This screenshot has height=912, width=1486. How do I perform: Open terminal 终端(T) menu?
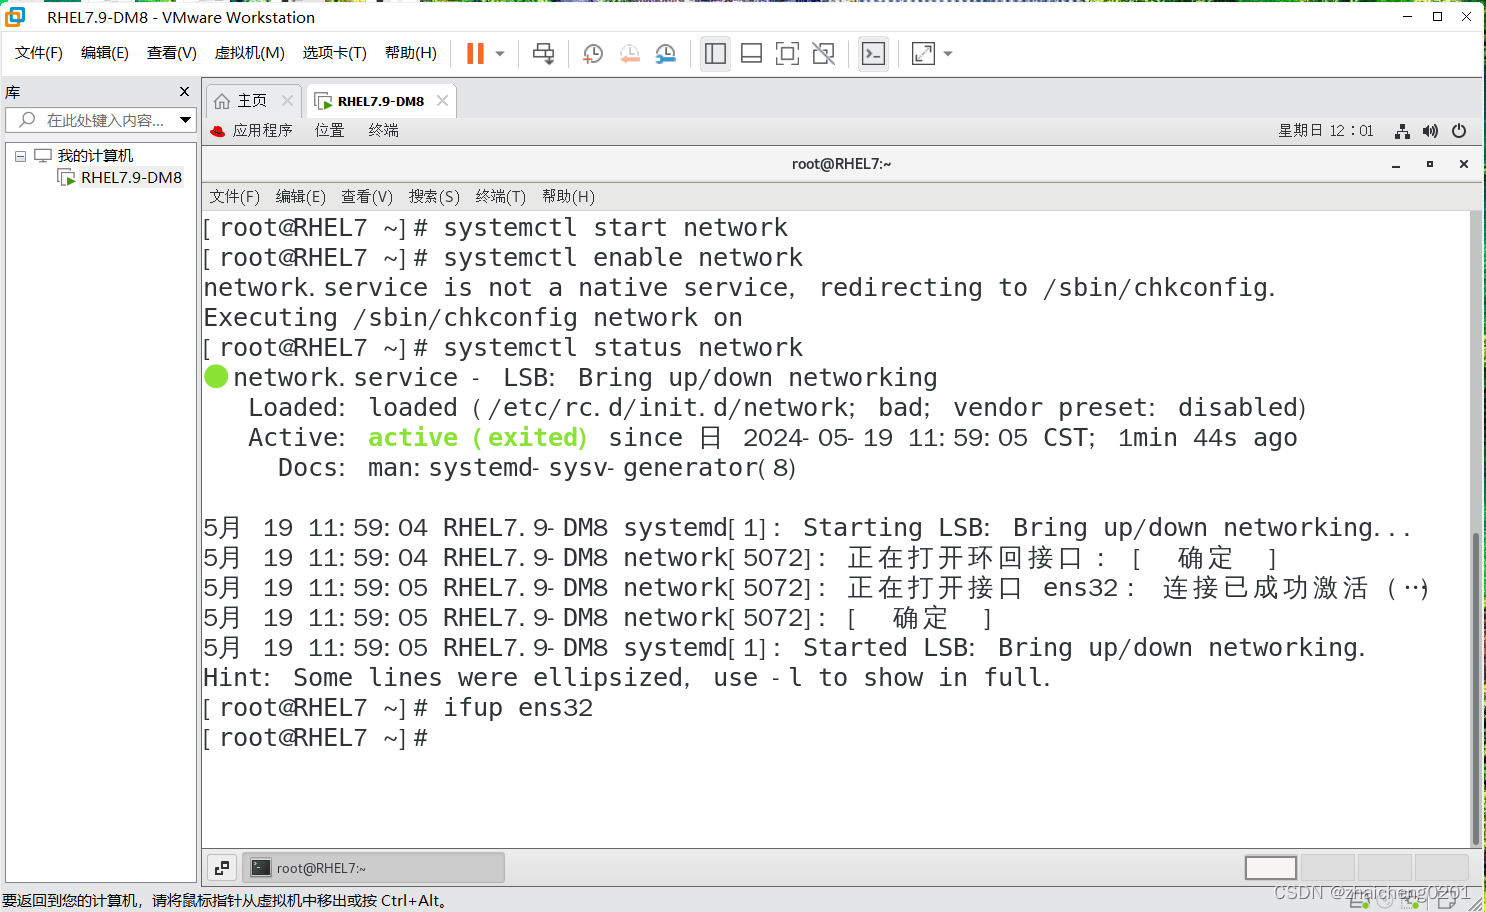click(x=501, y=197)
